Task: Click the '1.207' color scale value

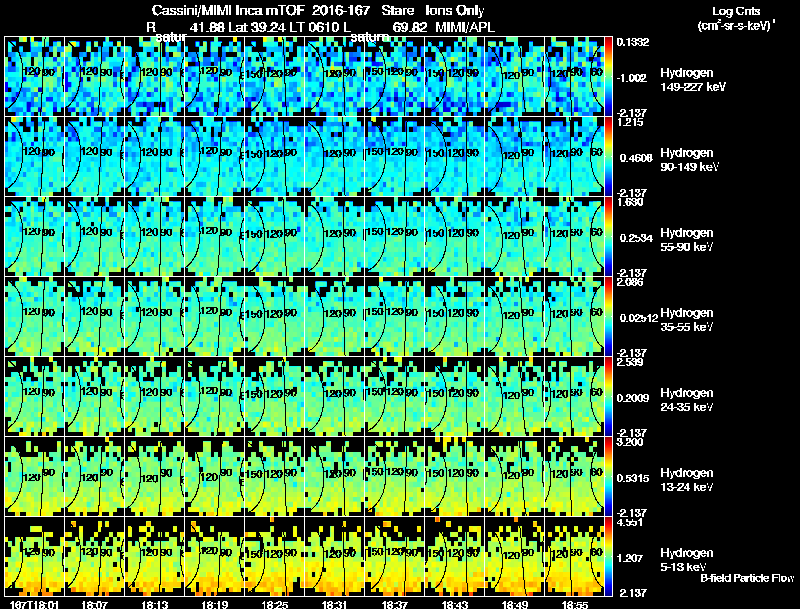Action: [x=630, y=559]
